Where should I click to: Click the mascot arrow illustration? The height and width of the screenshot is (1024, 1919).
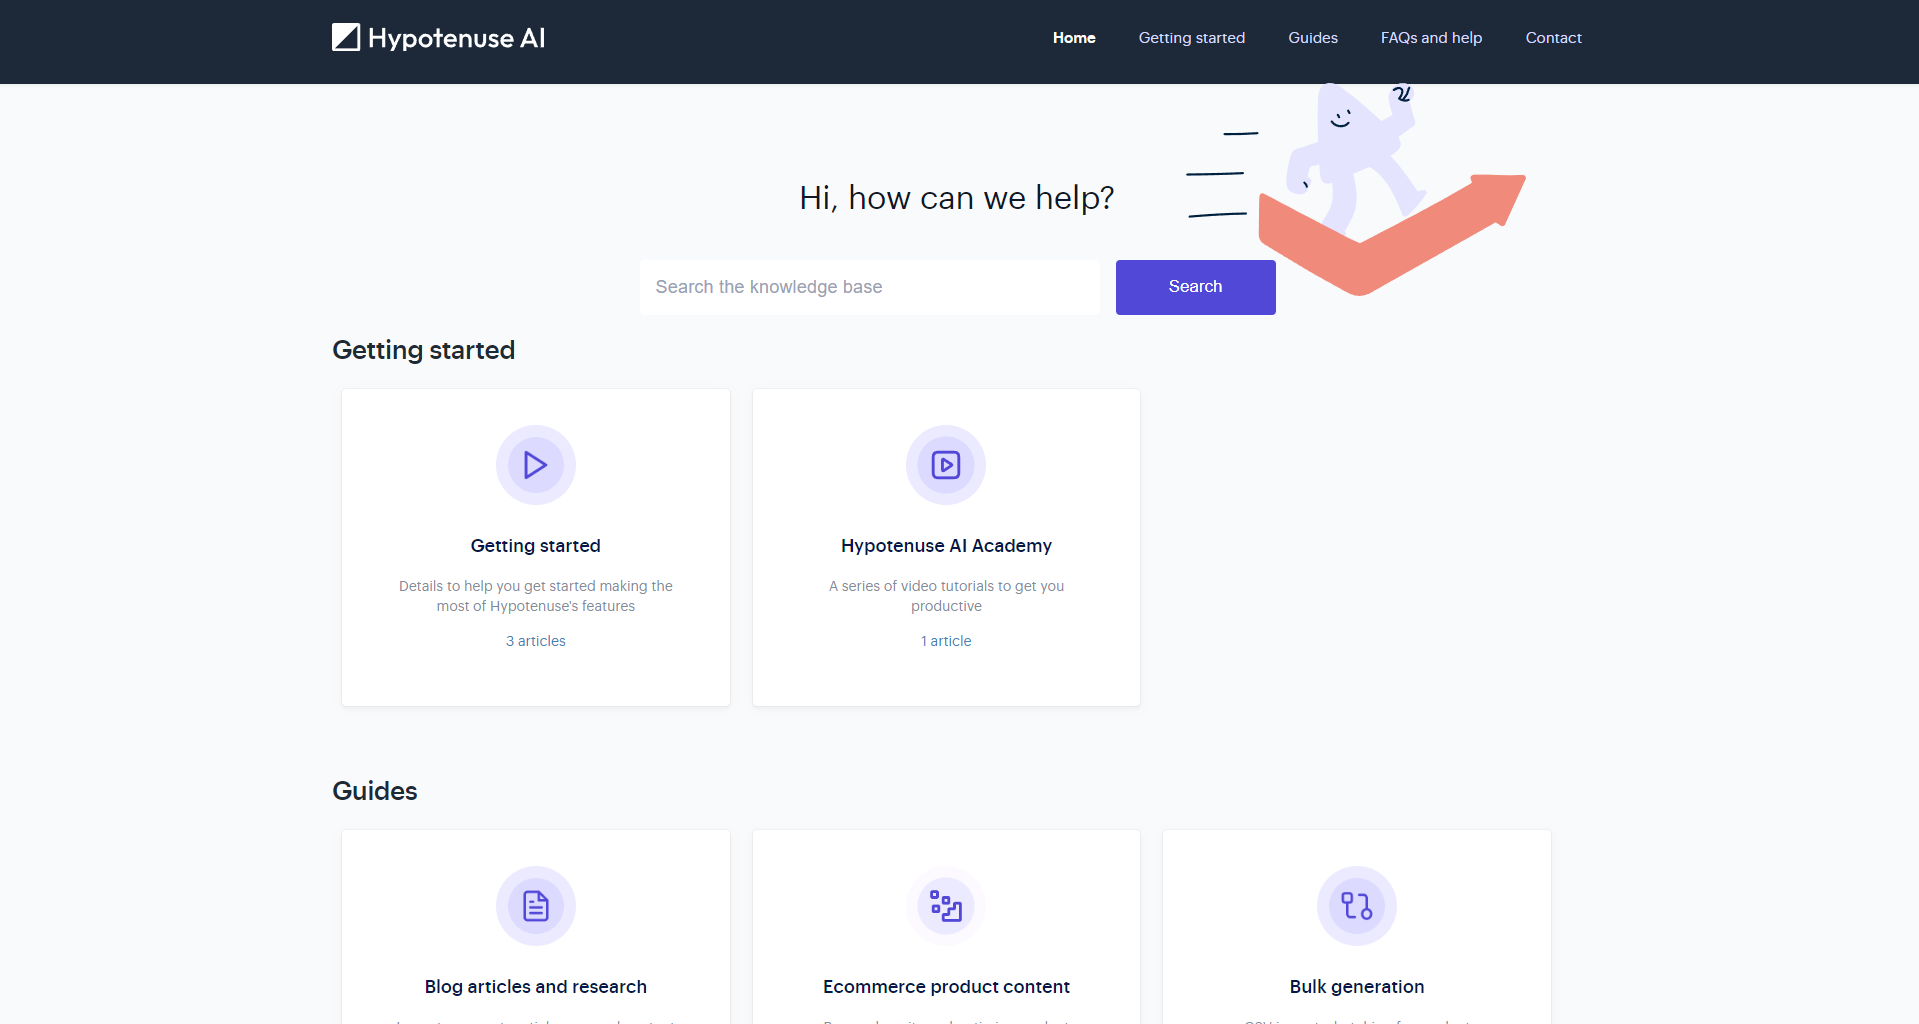click(x=1390, y=200)
